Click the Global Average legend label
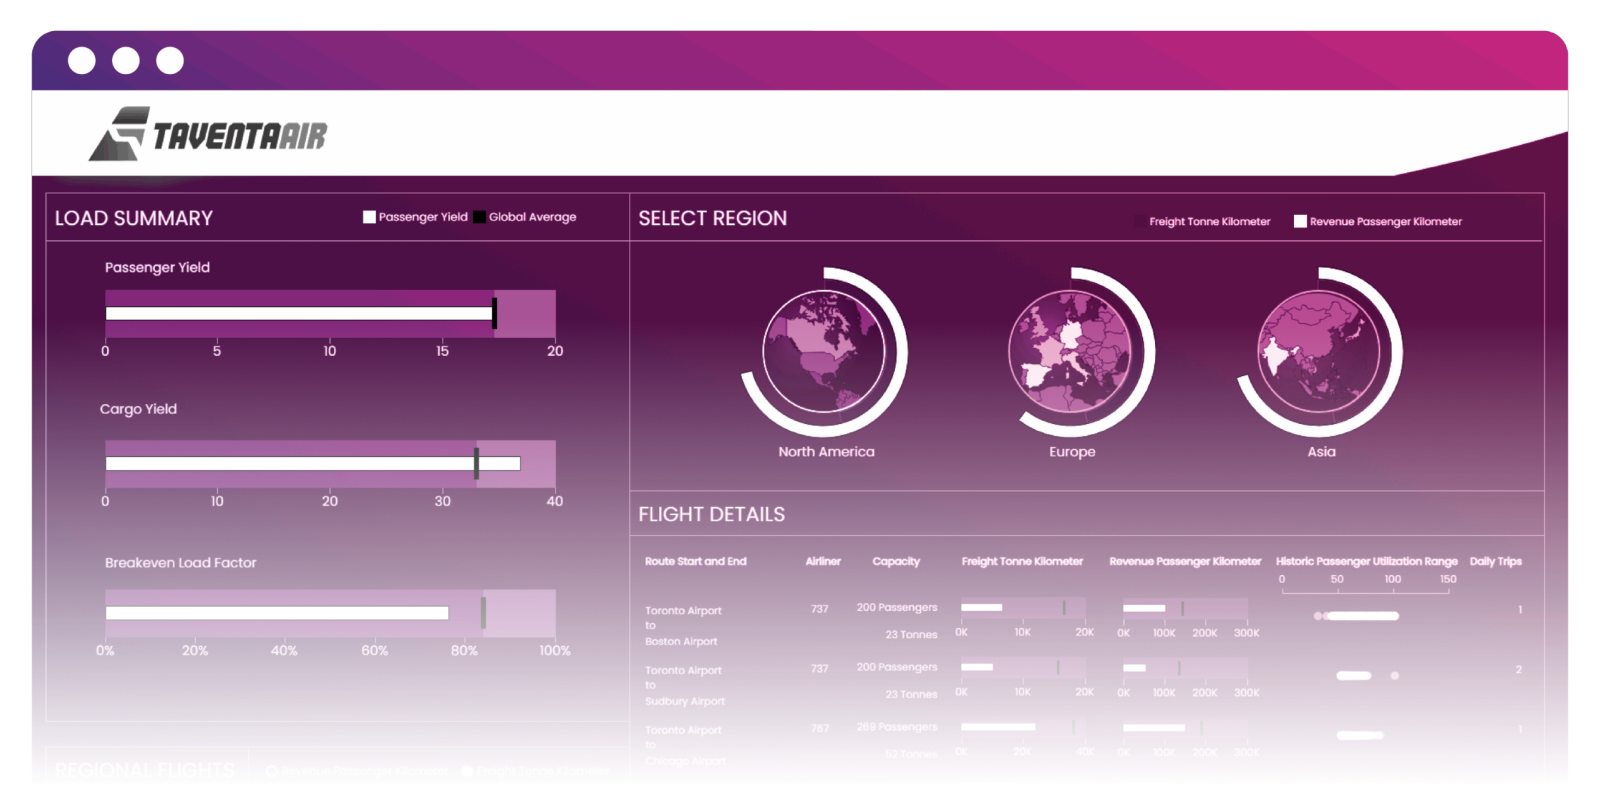 533,217
